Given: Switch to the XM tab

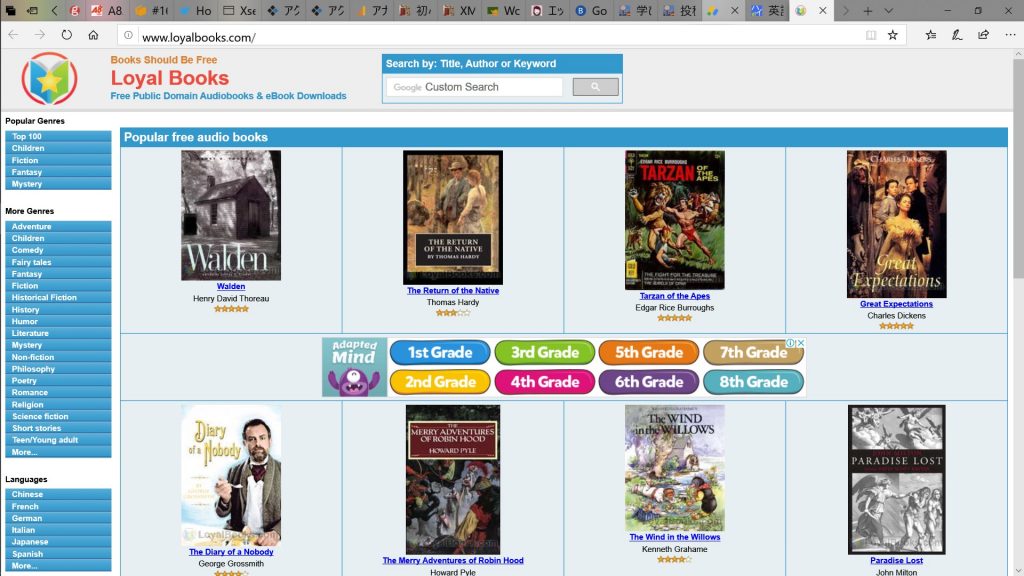Looking at the screenshot, I should 460,10.
